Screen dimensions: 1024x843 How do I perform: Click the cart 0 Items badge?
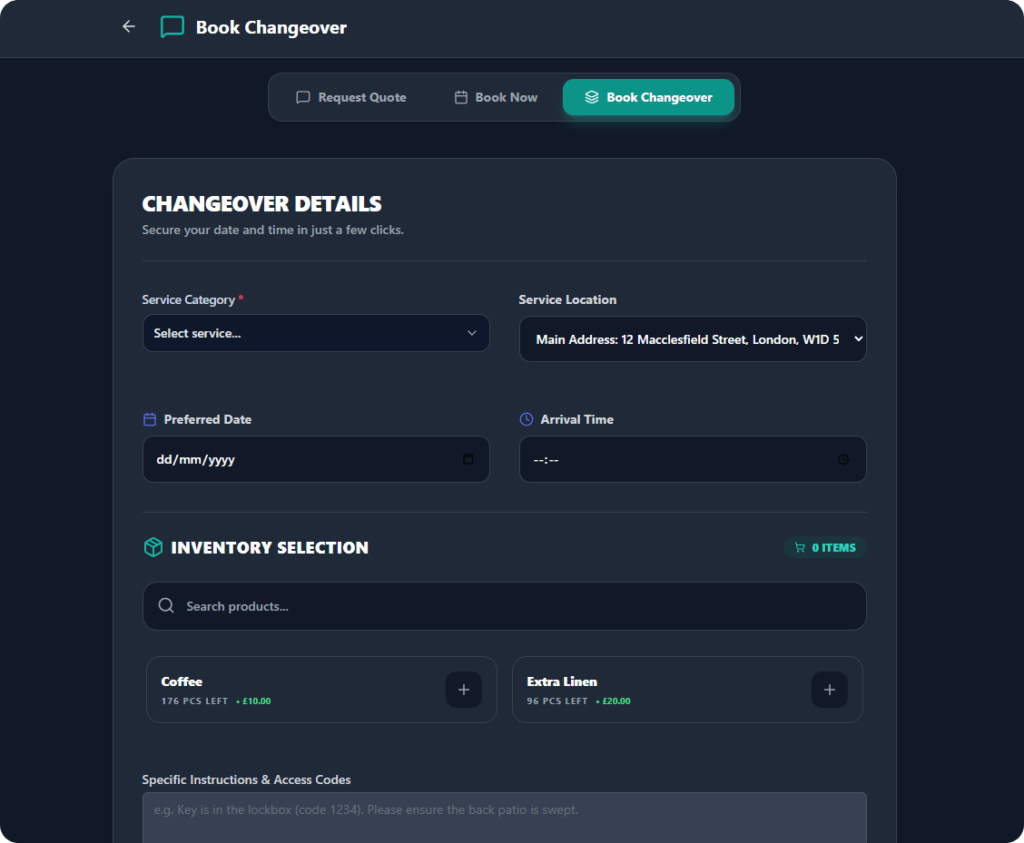point(825,548)
